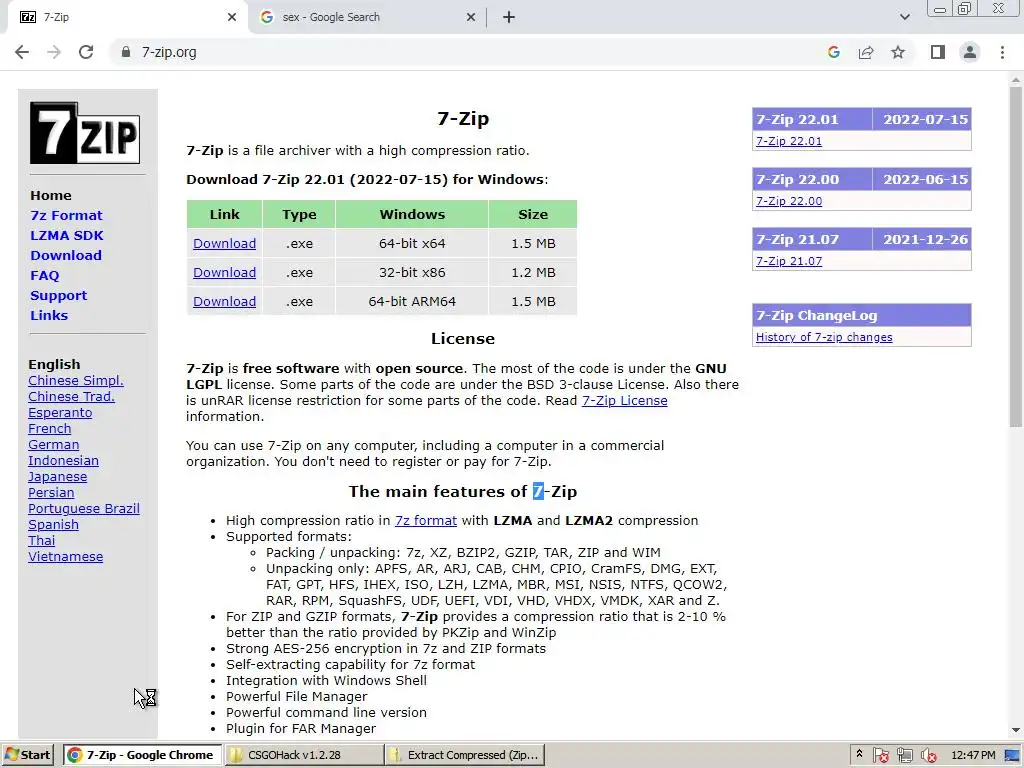The height and width of the screenshot is (768, 1024).
Task: Switch language to Persian
Action: (51, 492)
